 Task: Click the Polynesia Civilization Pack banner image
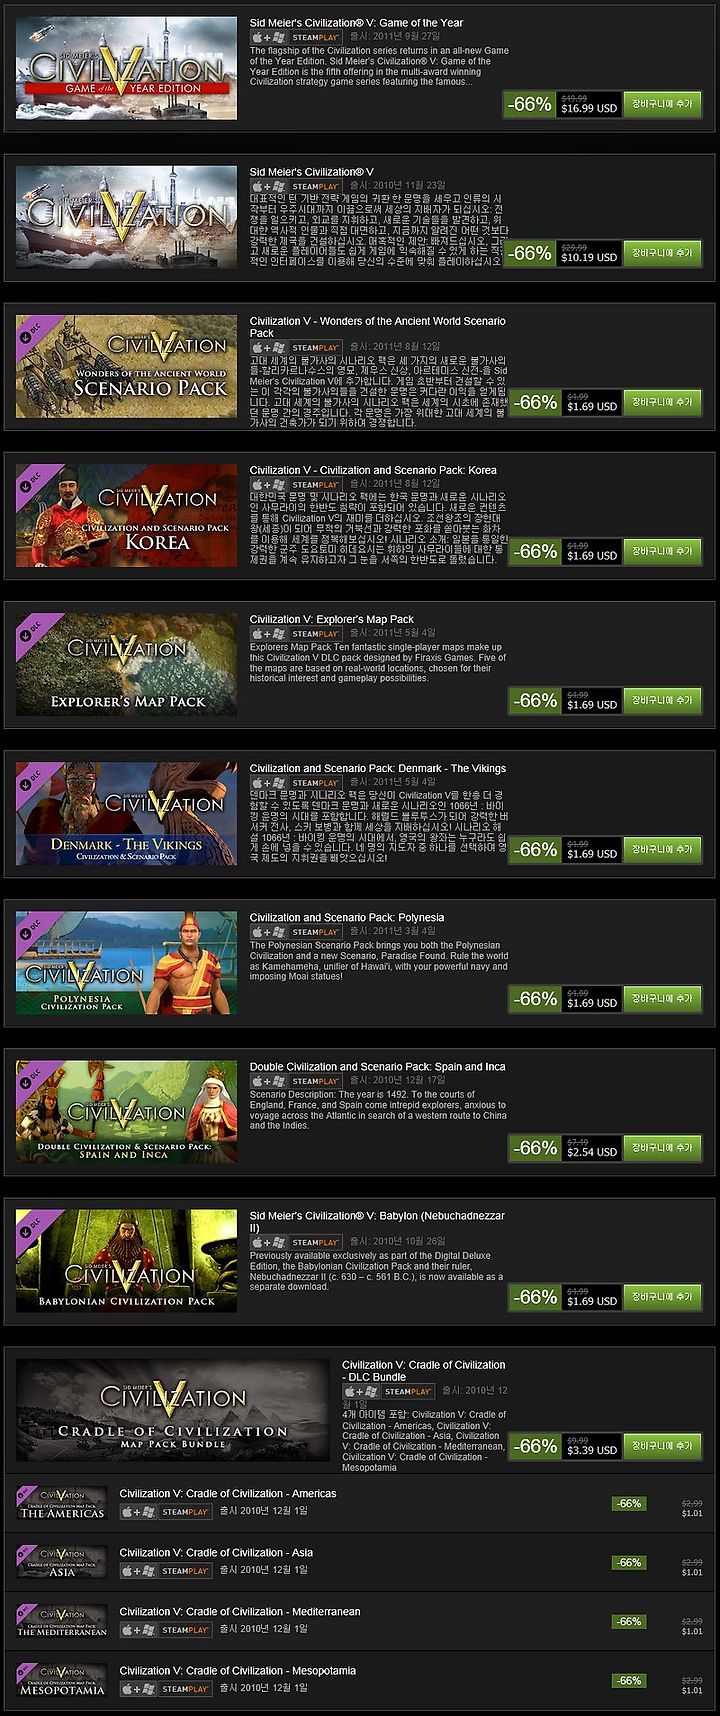[127, 963]
